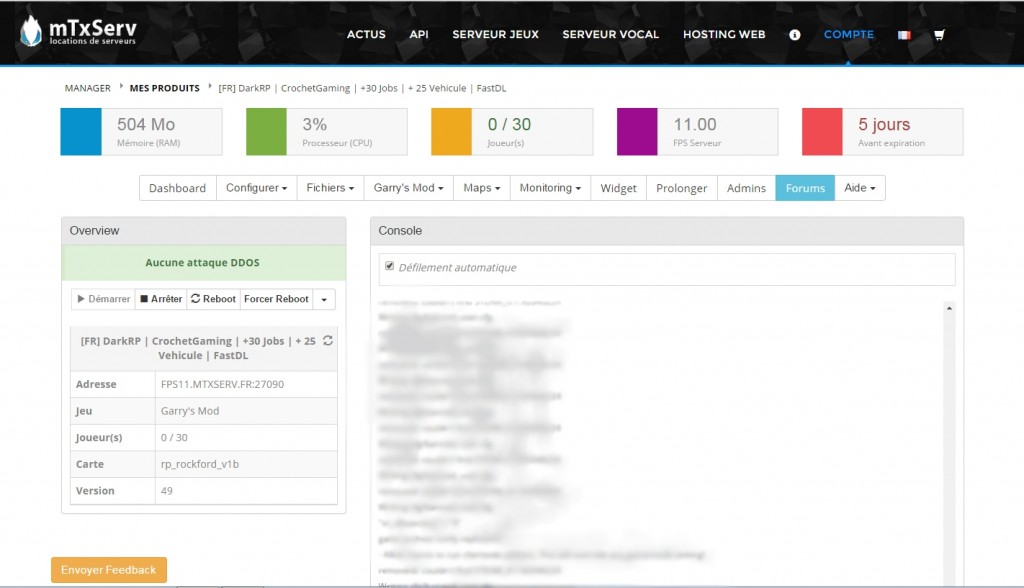Click the console scrollbar up arrow
Image resolution: width=1024 pixels, height=588 pixels.
948,308
